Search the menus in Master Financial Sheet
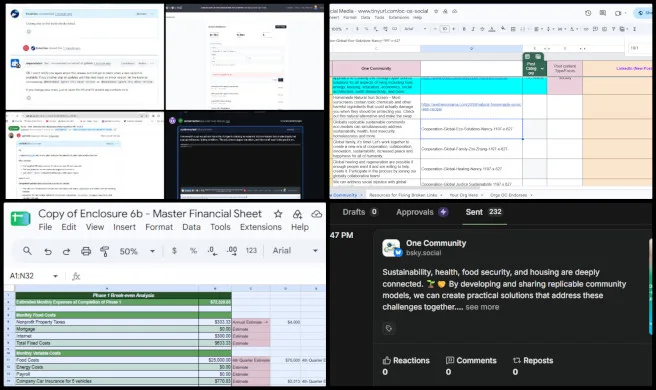The width and height of the screenshot is (656, 390). [27, 251]
